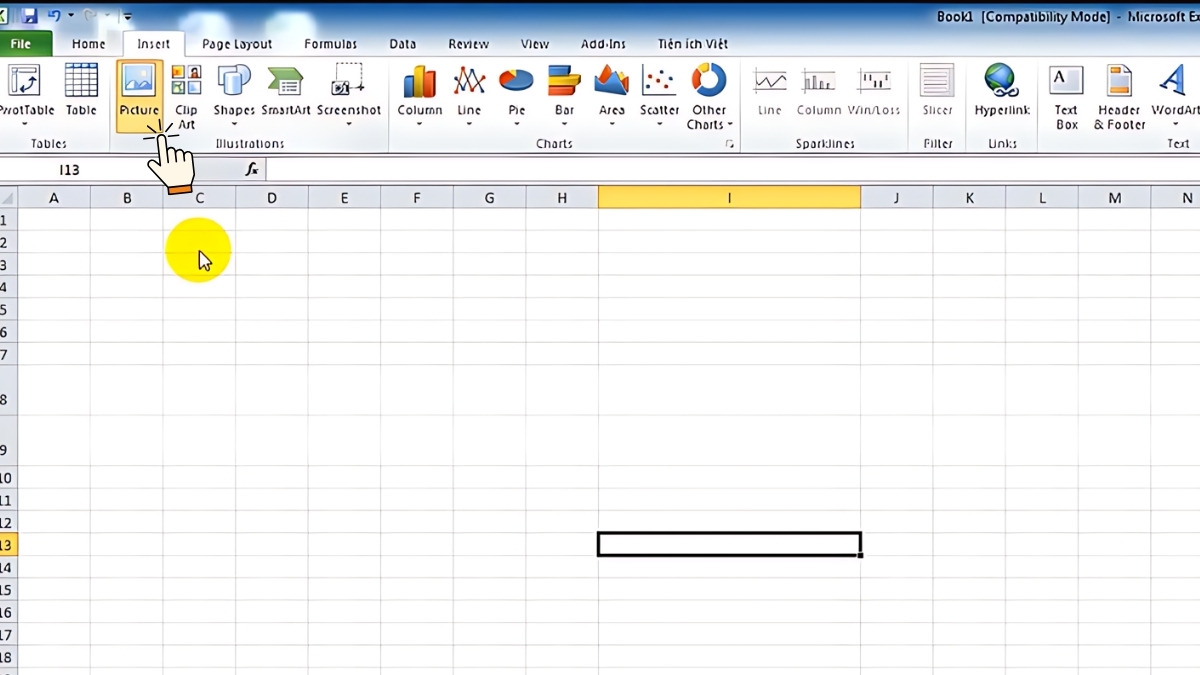This screenshot has width=1200, height=675.
Task: Click the Charts dialog launcher
Action: [729, 143]
